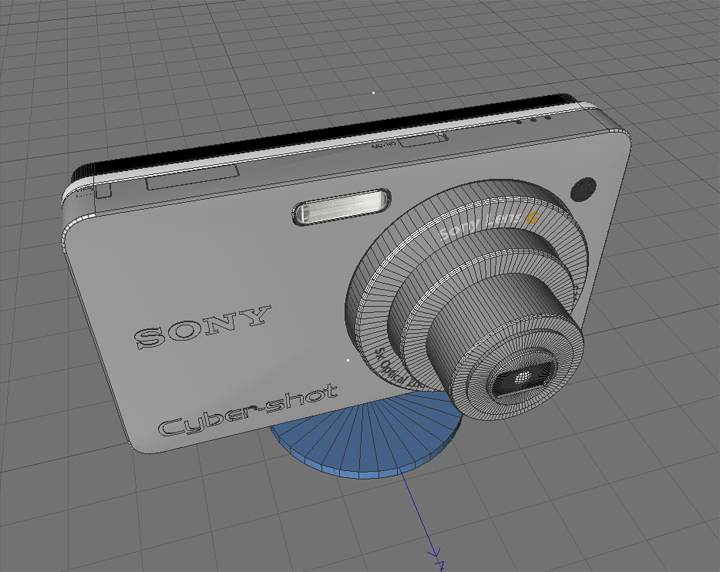
Task: Click the Sony Lens G text on lens ring
Action: (x=488, y=224)
